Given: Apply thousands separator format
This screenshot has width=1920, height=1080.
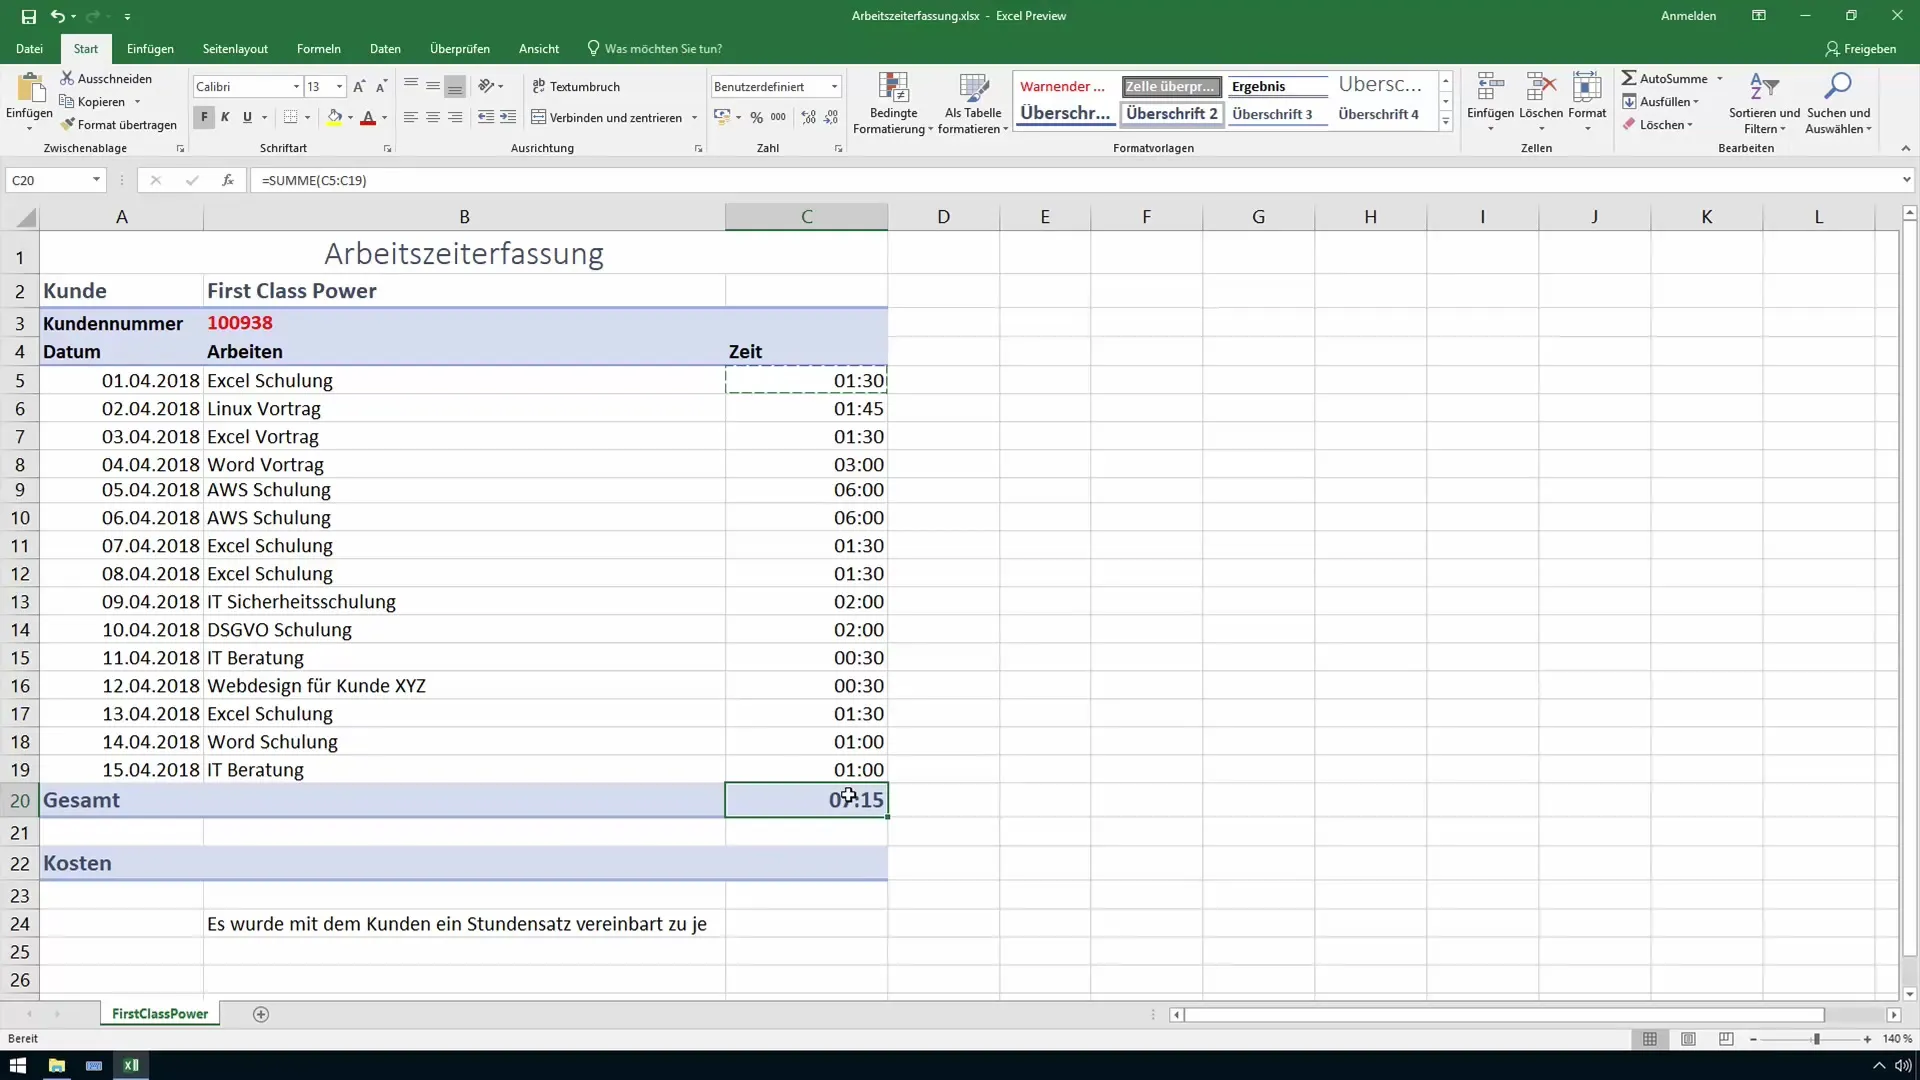Looking at the screenshot, I should coord(779,117).
